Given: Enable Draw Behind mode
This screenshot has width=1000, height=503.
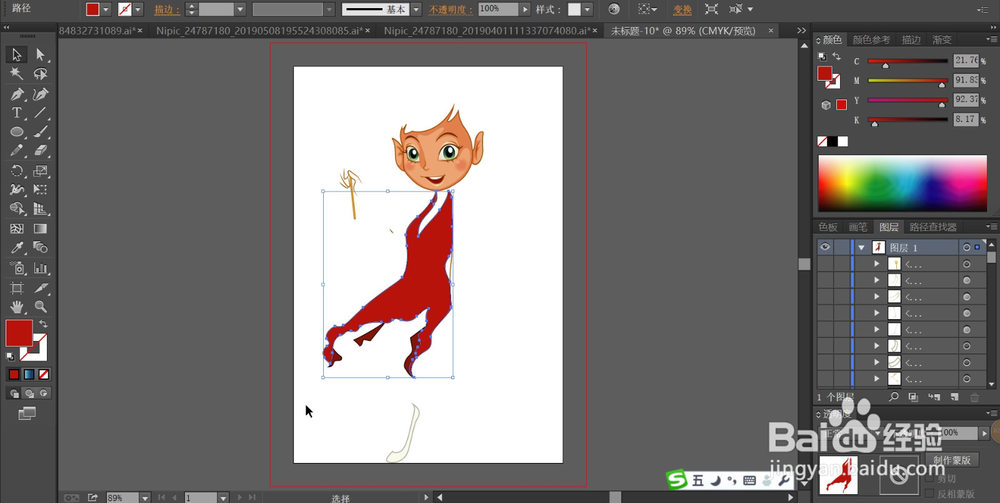Looking at the screenshot, I should point(29,393).
